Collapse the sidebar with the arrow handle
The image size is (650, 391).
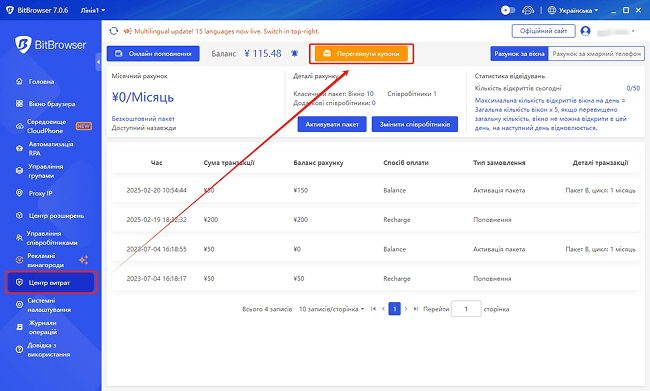click(x=98, y=62)
